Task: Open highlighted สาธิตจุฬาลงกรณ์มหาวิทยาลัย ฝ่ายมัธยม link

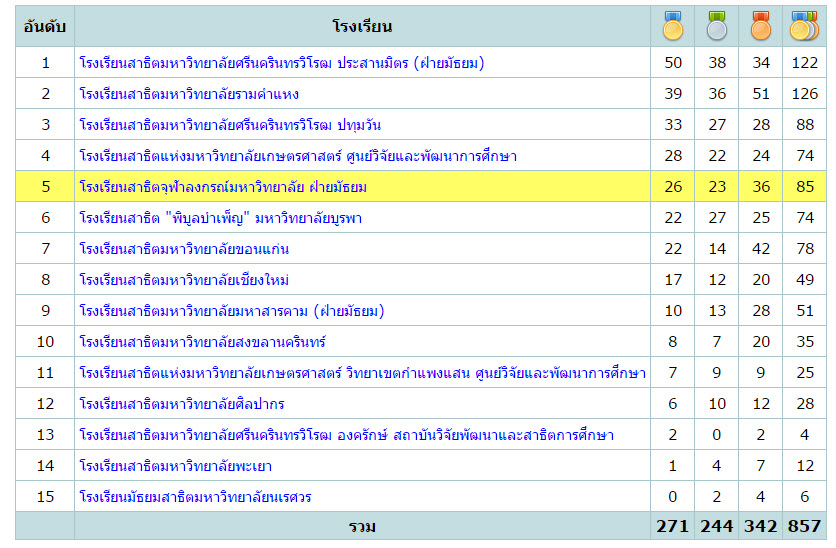Action: click(x=223, y=187)
